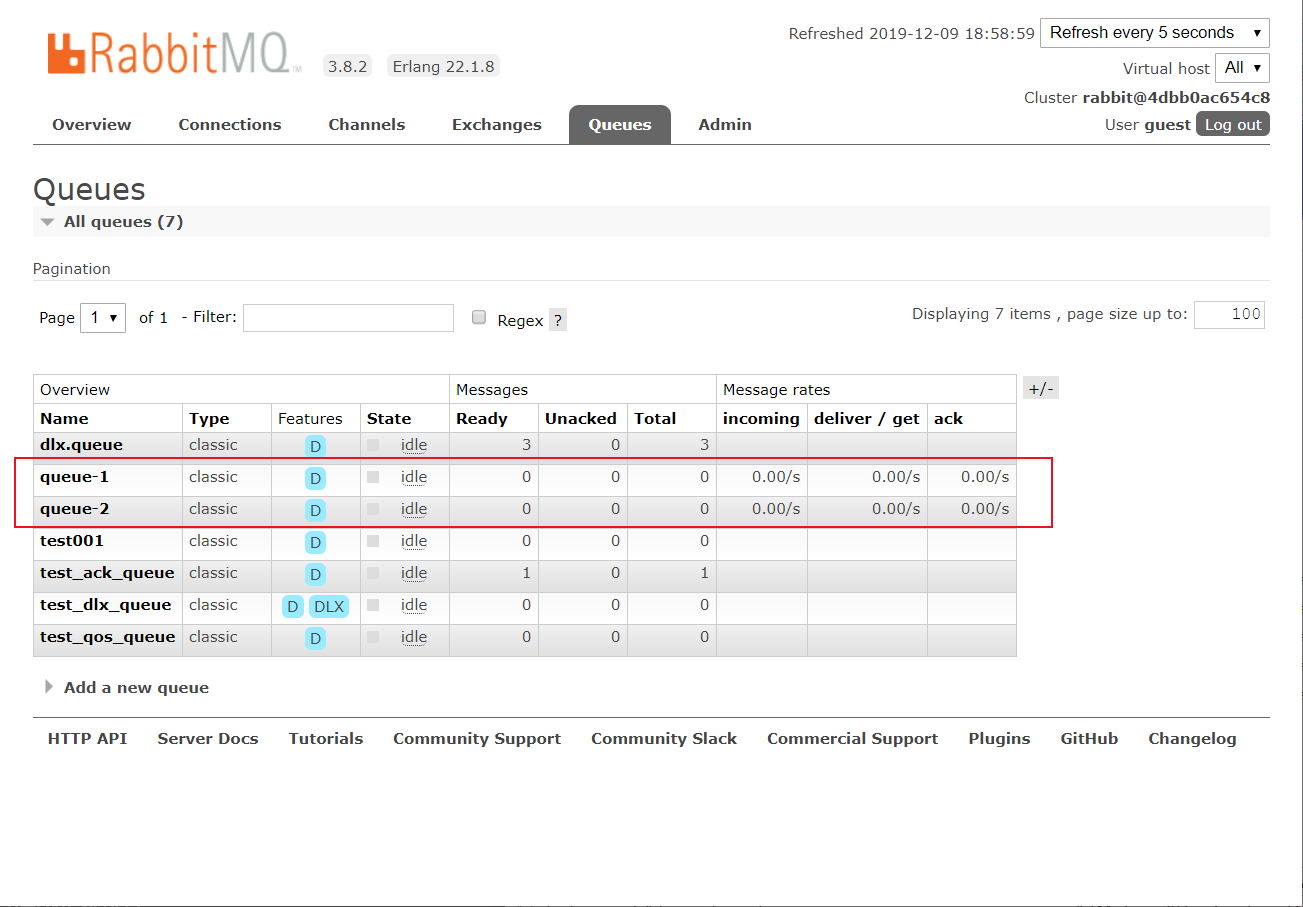Click the D feature badge for test001
1303x907 pixels.
click(315, 542)
